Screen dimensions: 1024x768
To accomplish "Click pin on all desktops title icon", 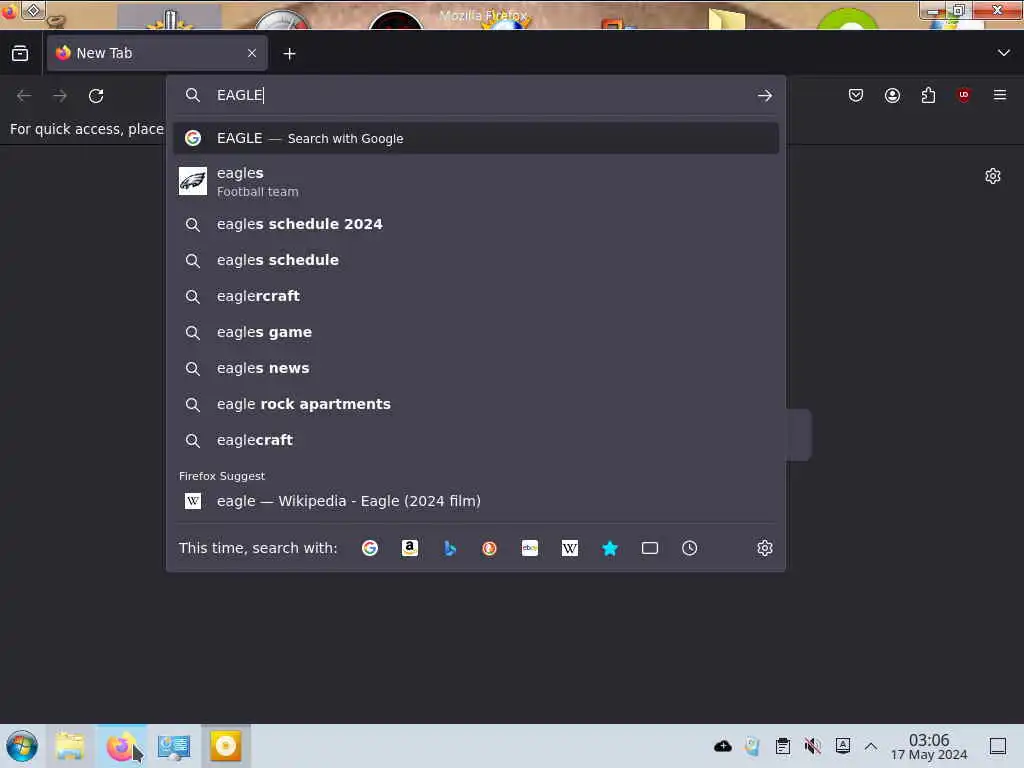I will (33, 10).
